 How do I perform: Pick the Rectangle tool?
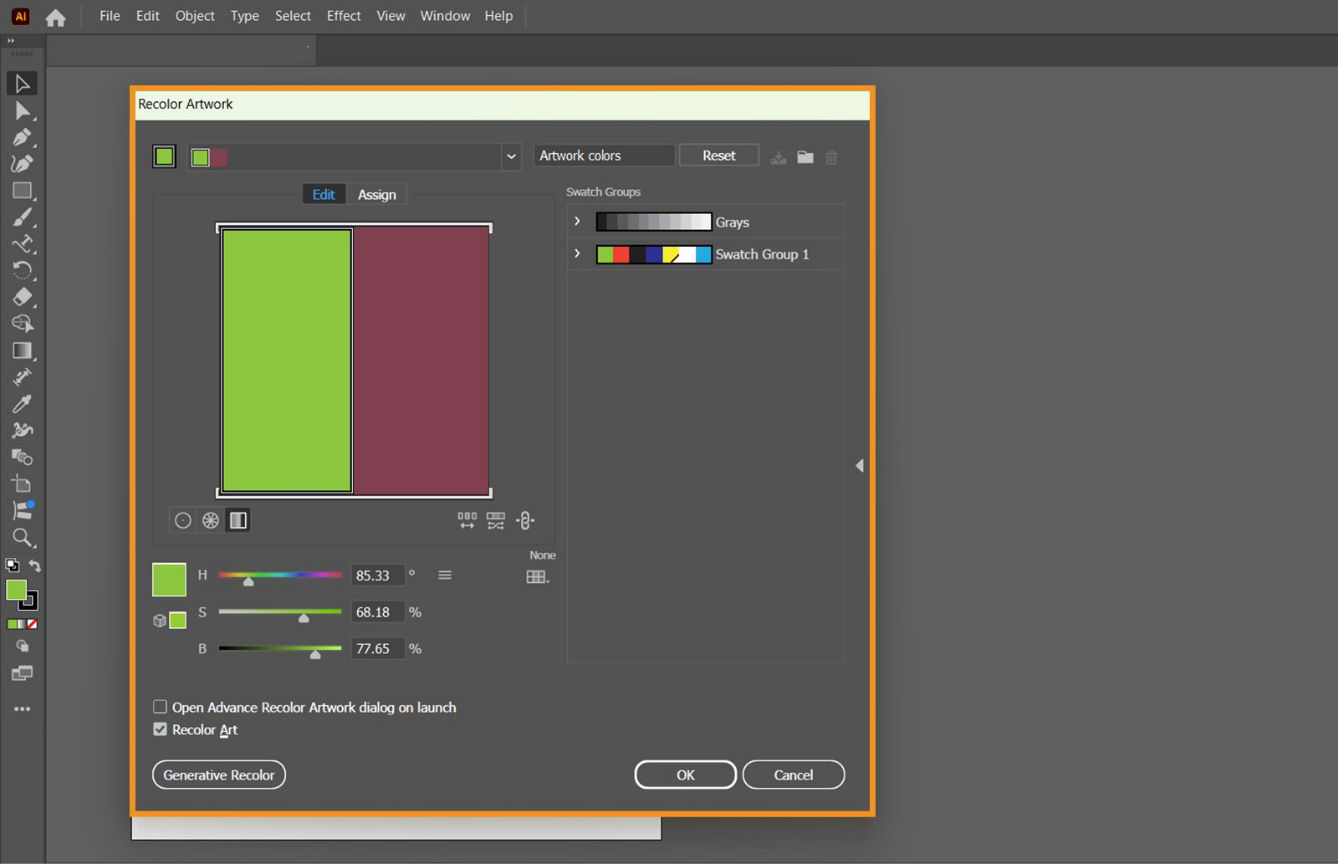22,191
